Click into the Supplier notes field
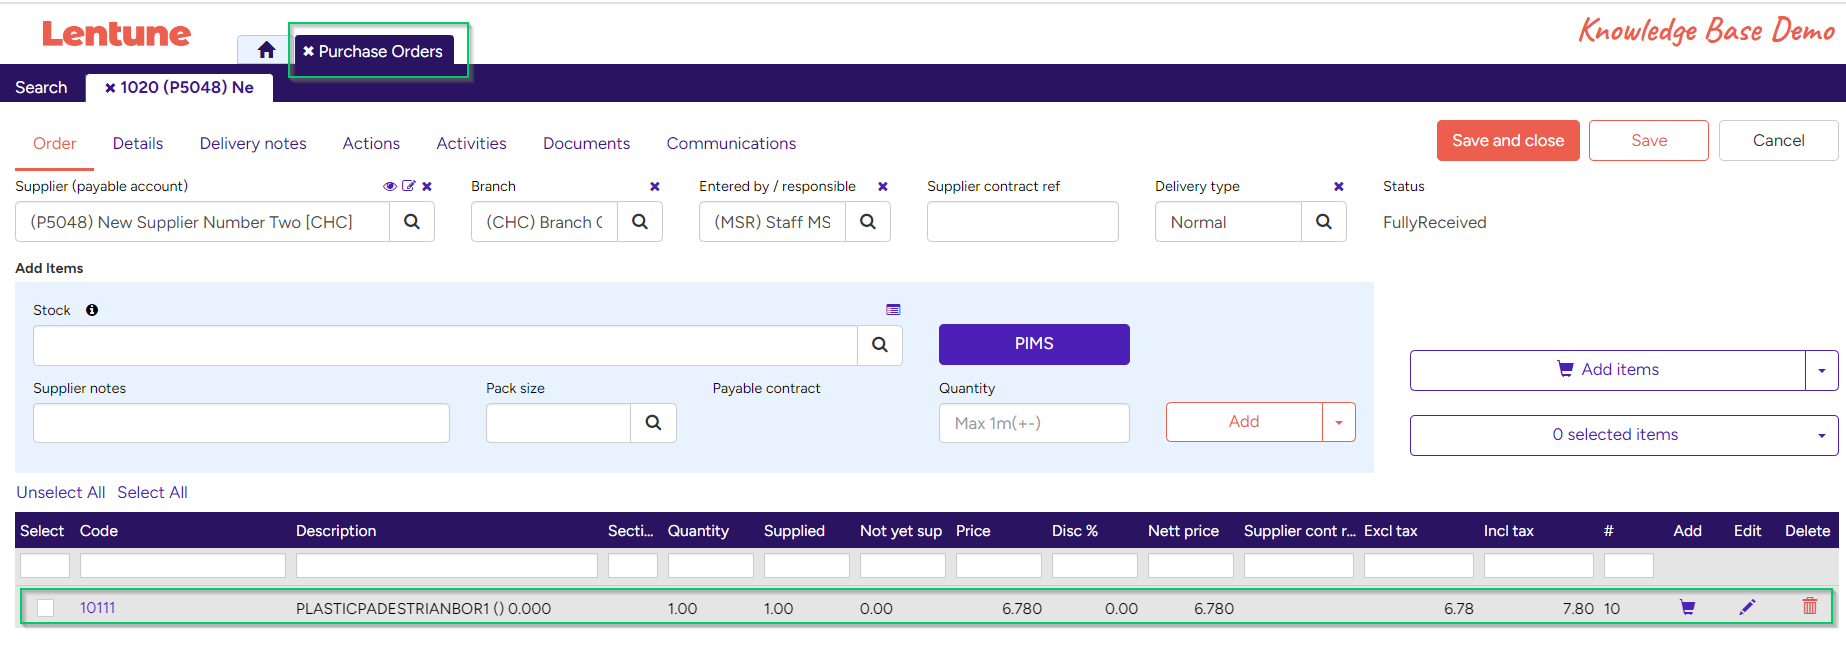Image resolution: width=1846 pixels, height=653 pixels. point(241,423)
